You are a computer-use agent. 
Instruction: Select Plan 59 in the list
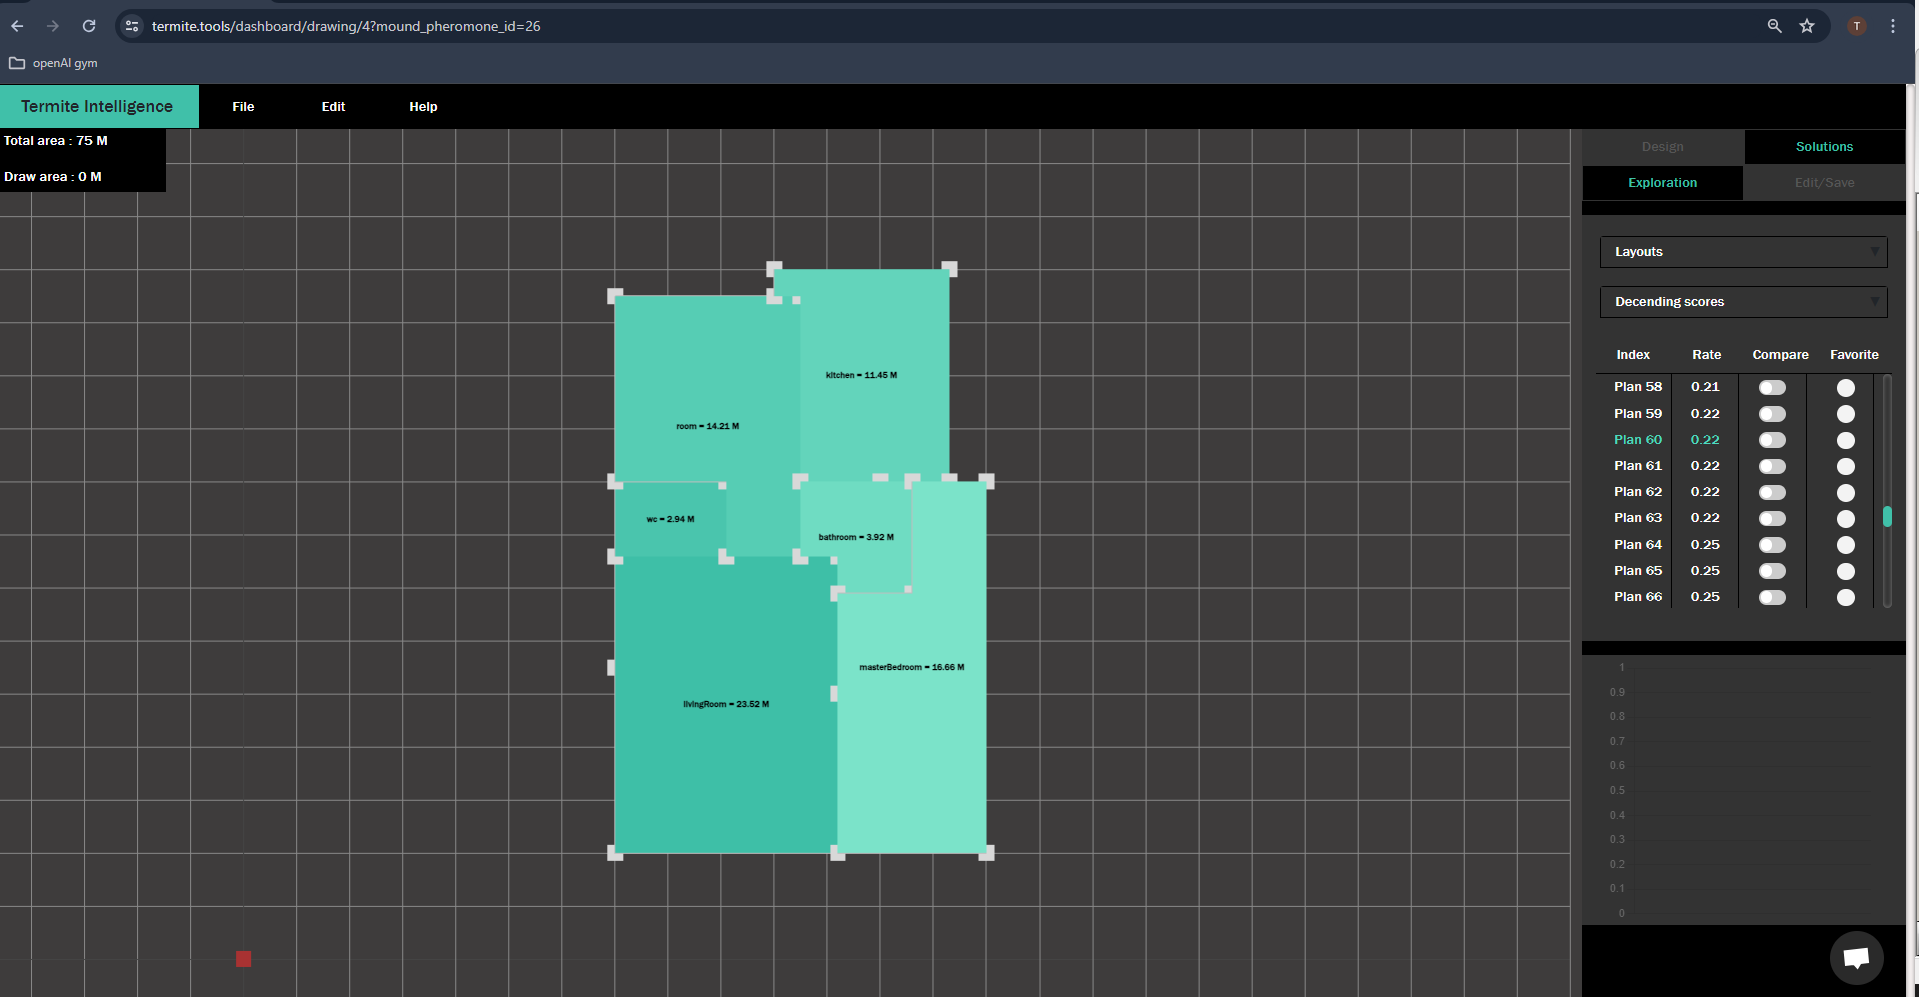click(1638, 414)
